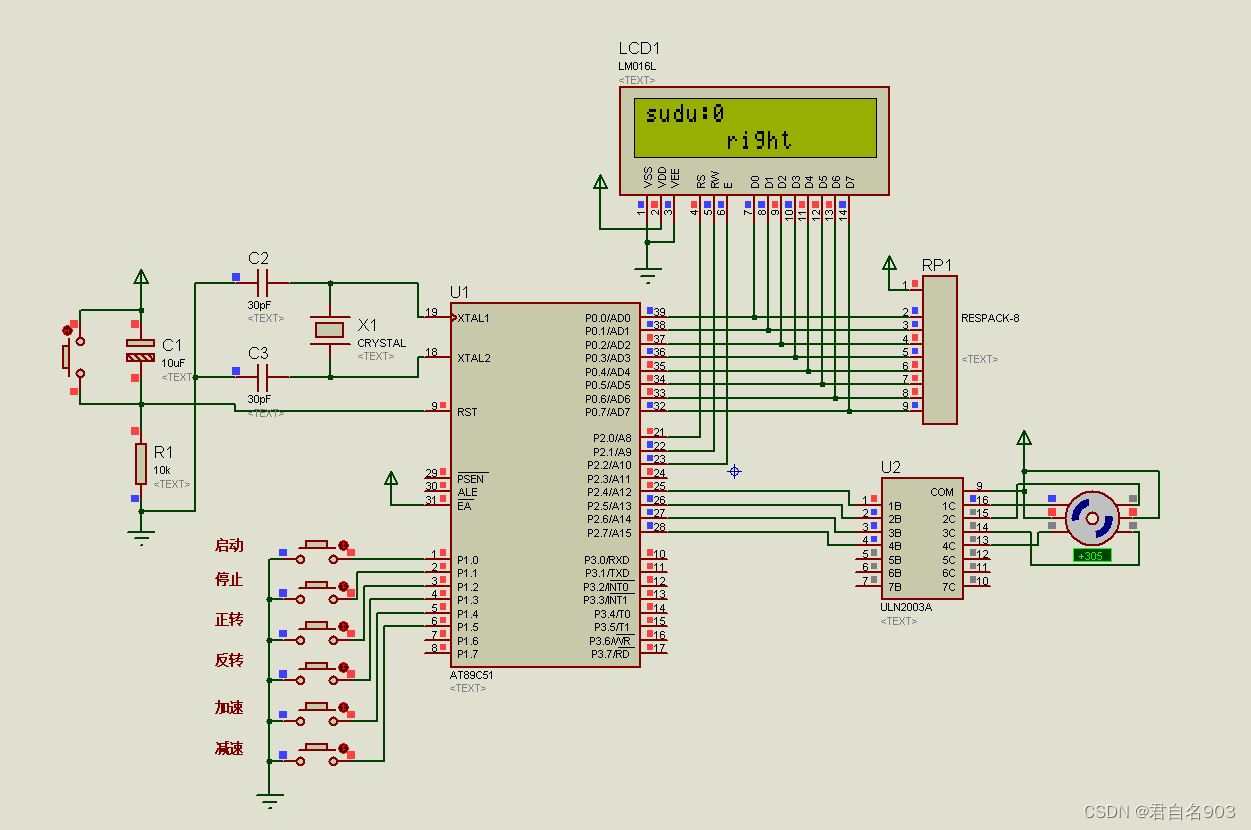The image size is (1251, 830).
Task: Click the P0.0/AD0 pin label
Action: 608,318
